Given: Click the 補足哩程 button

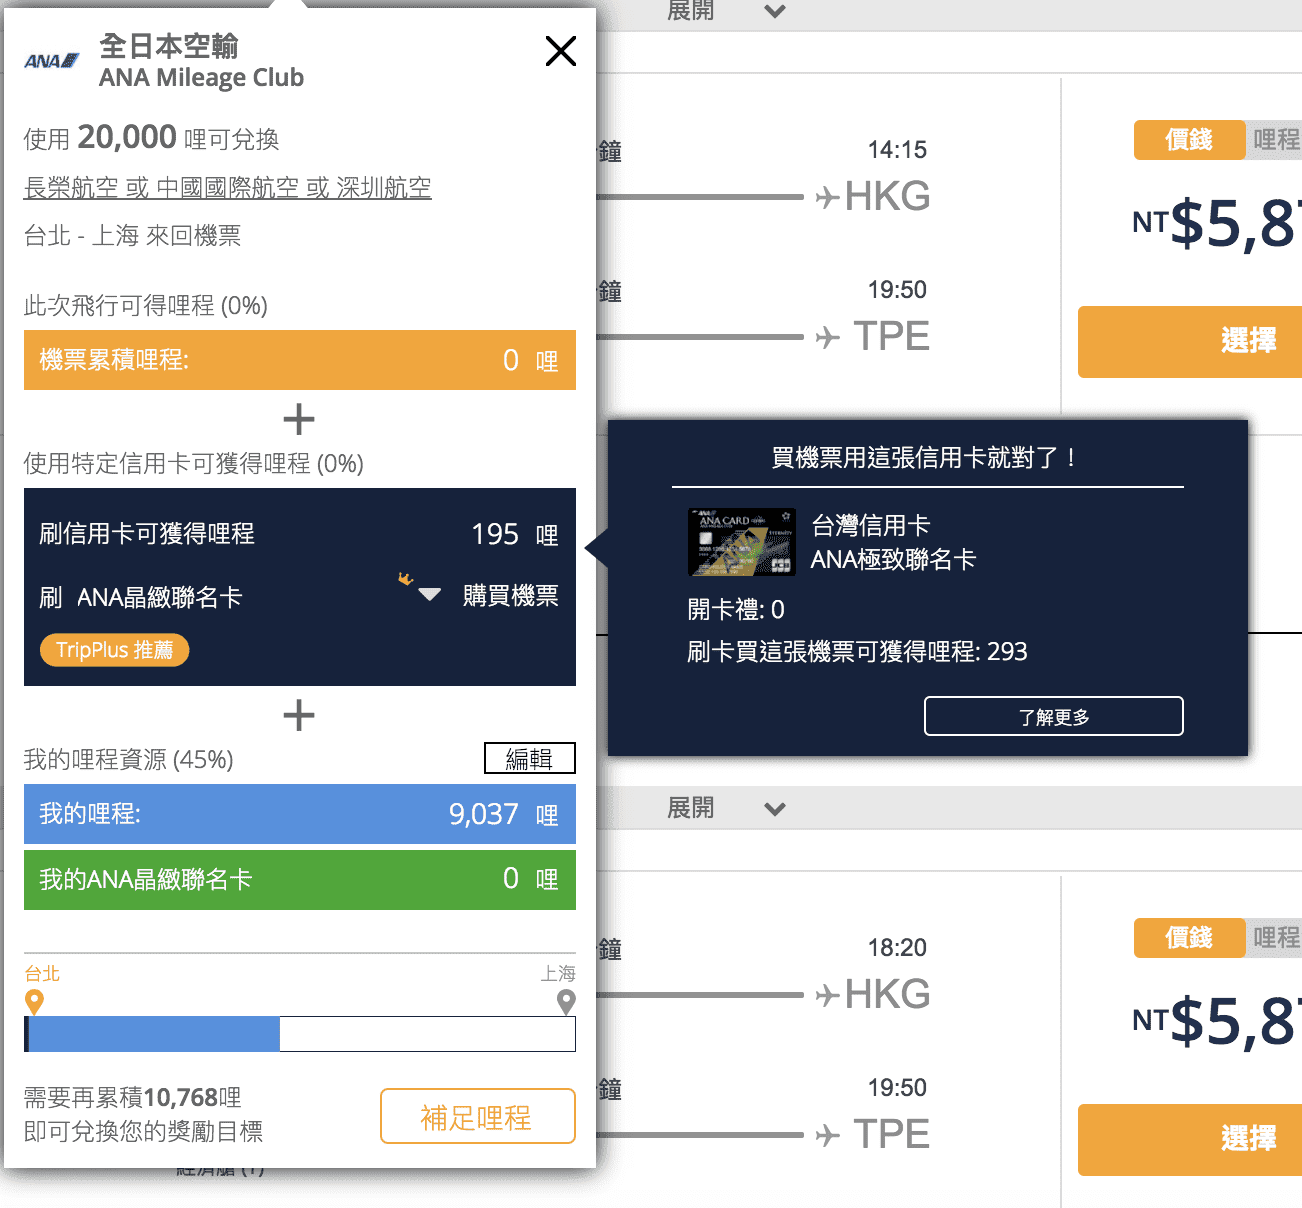Looking at the screenshot, I should (x=478, y=1116).
